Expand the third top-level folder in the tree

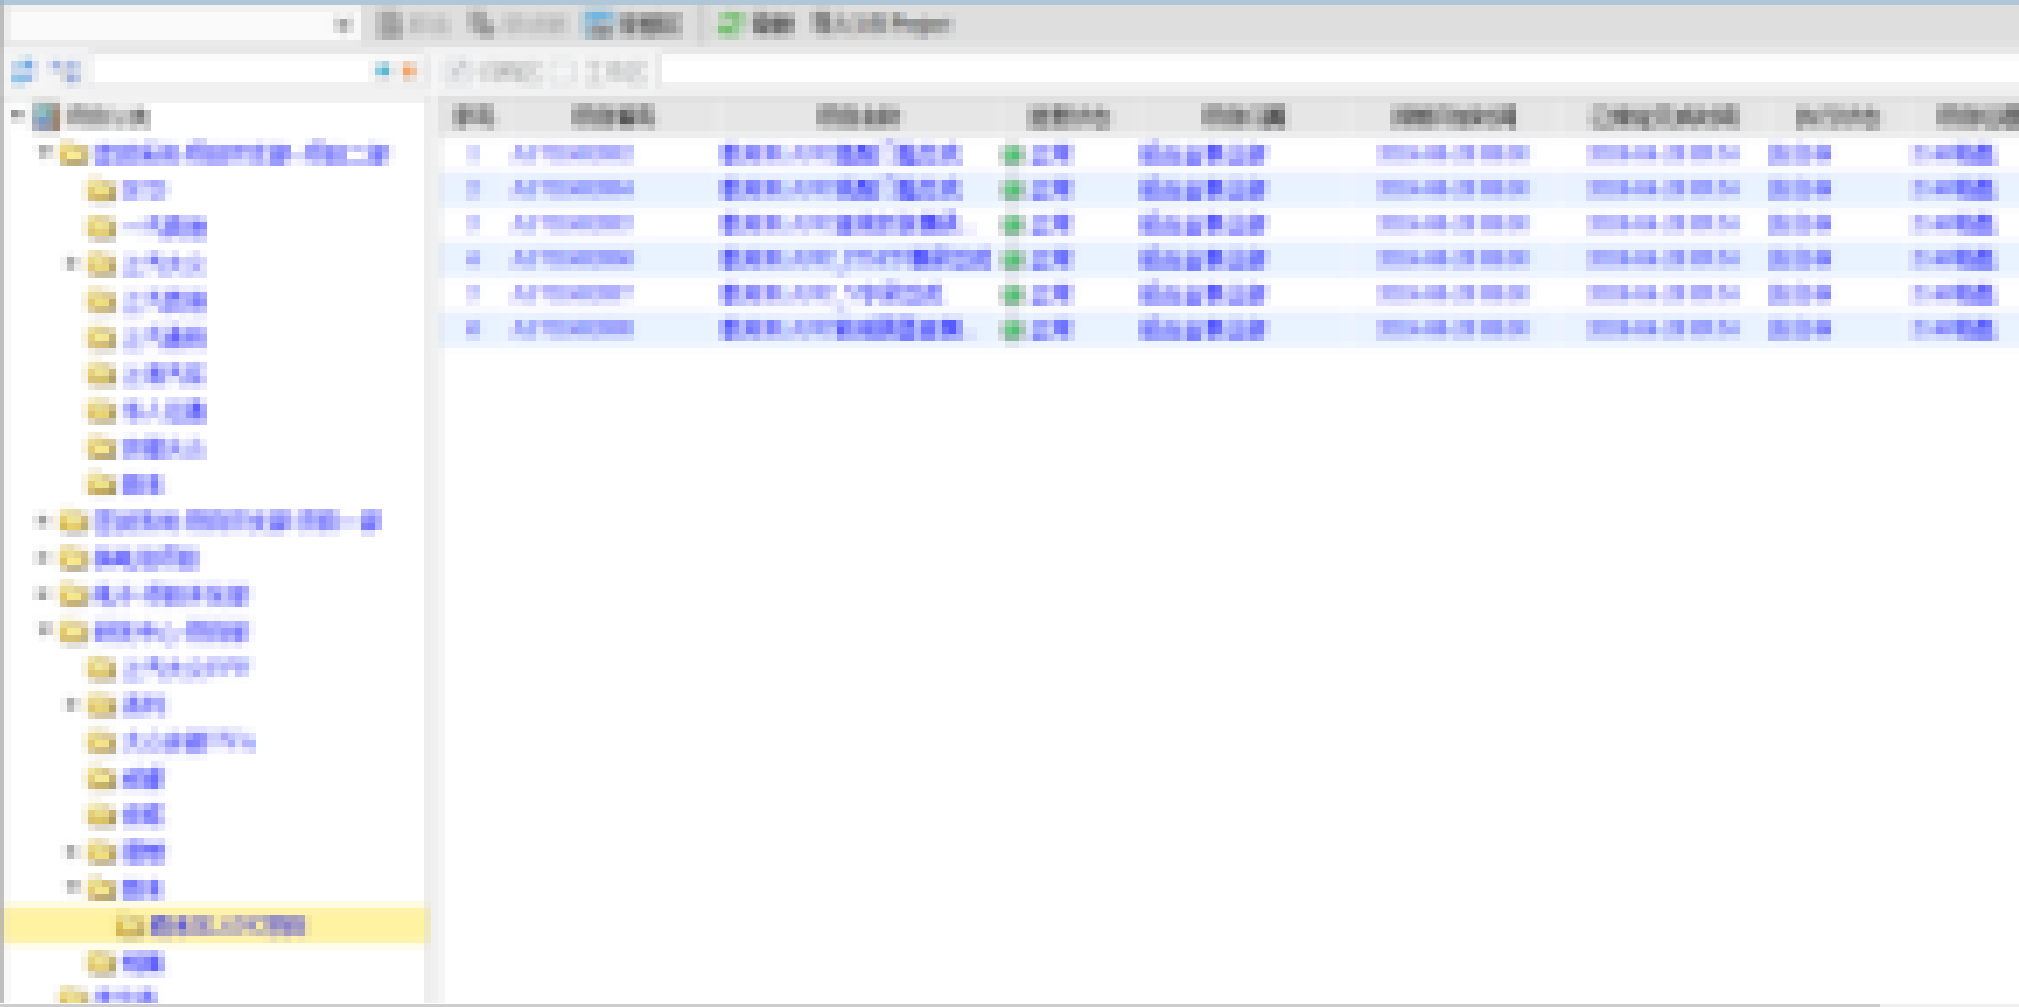tap(43, 558)
